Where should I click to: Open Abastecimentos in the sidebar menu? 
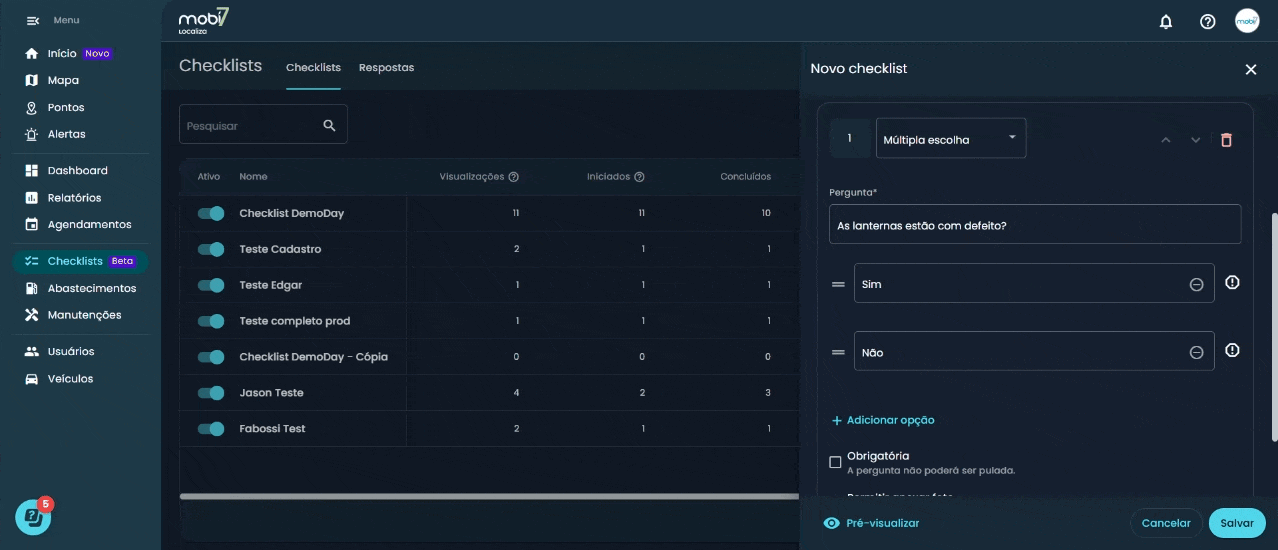(x=91, y=288)
